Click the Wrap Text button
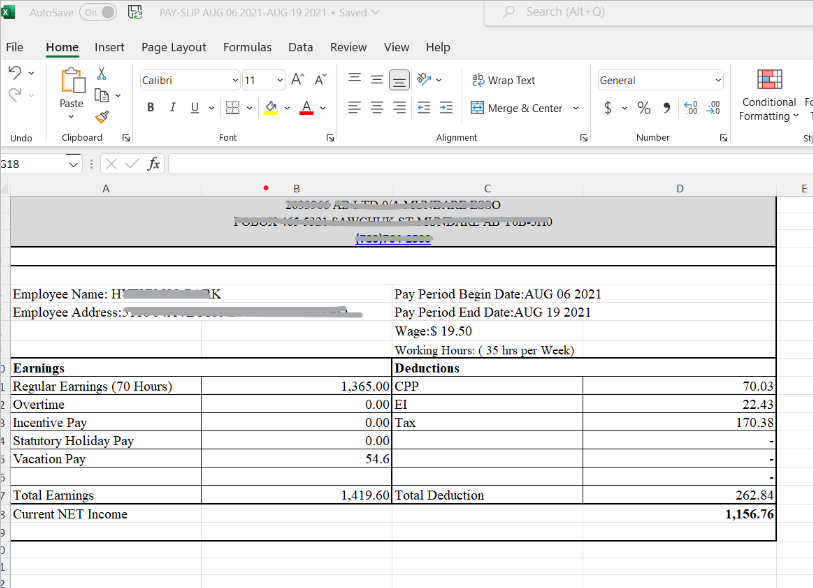The width and height of the screenshot is (813, 588). click(x=503, y=80)
